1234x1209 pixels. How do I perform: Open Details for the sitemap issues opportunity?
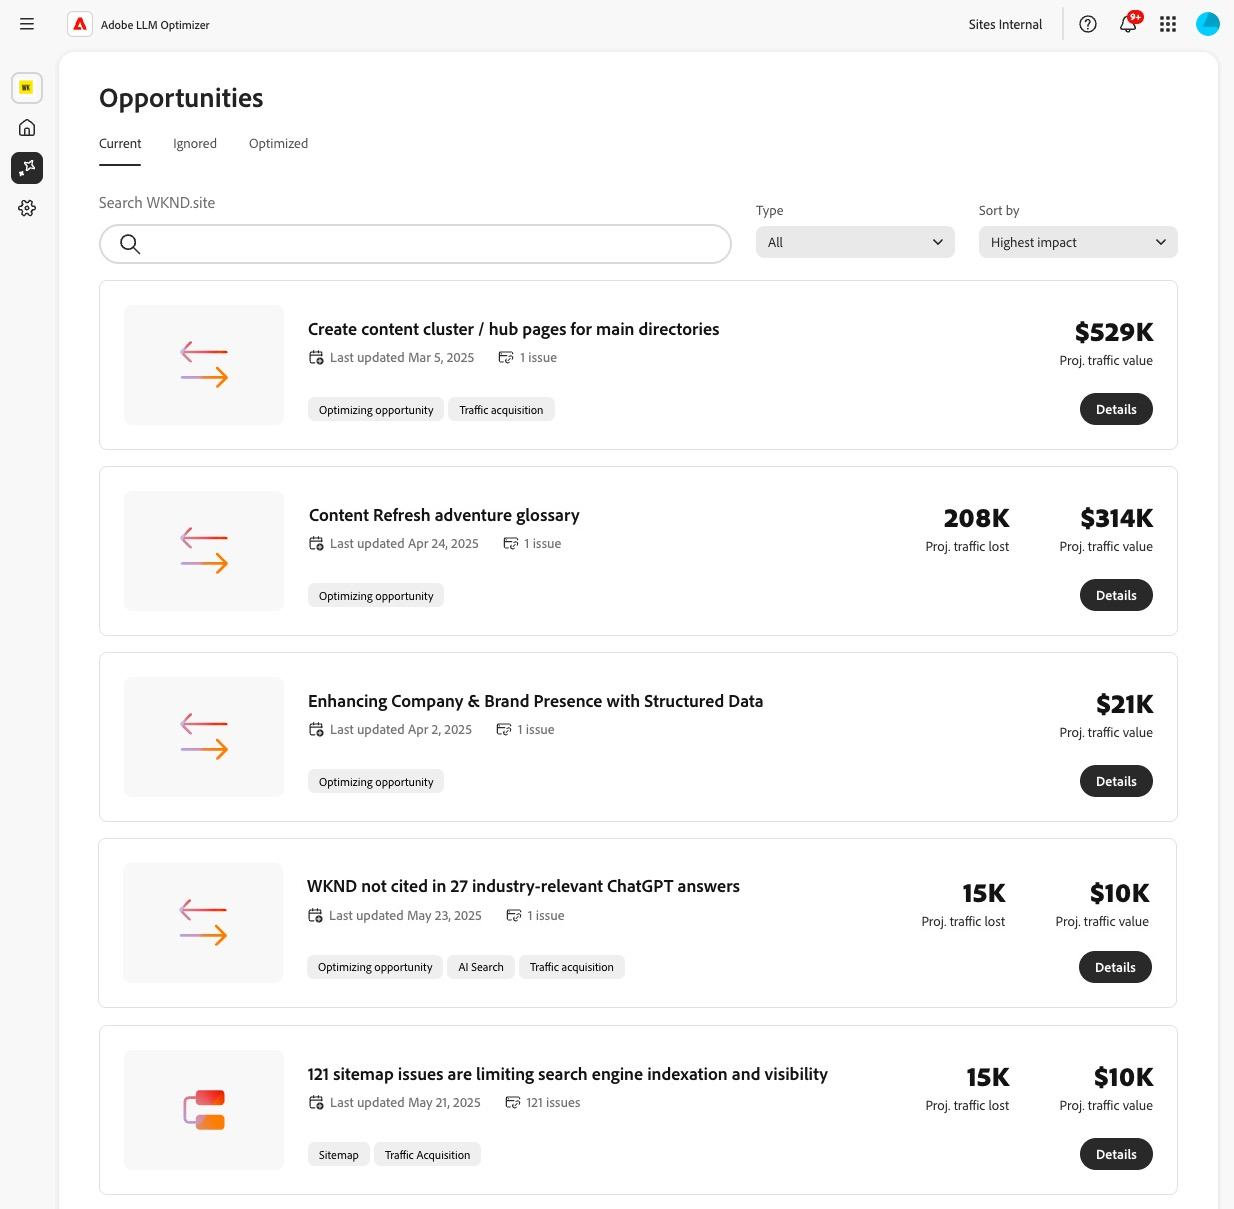coord(1116,1154)
